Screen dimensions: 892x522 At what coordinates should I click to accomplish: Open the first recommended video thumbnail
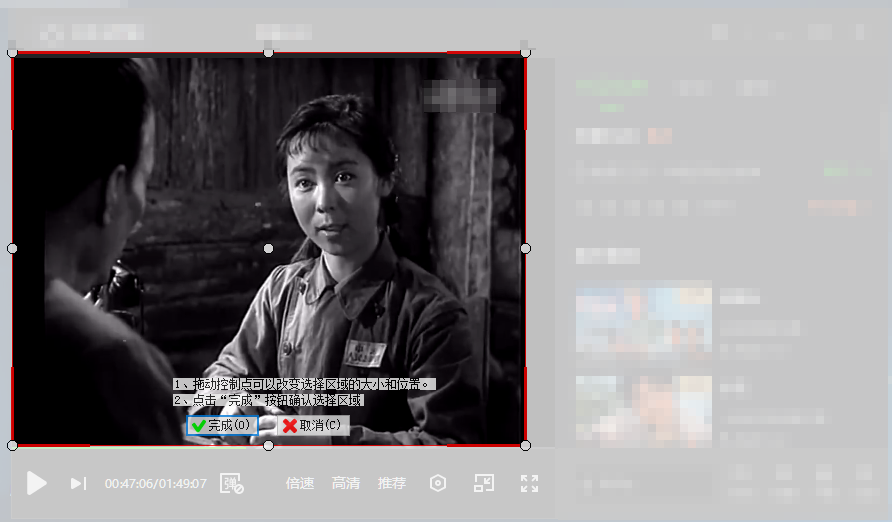pos(644,320)
